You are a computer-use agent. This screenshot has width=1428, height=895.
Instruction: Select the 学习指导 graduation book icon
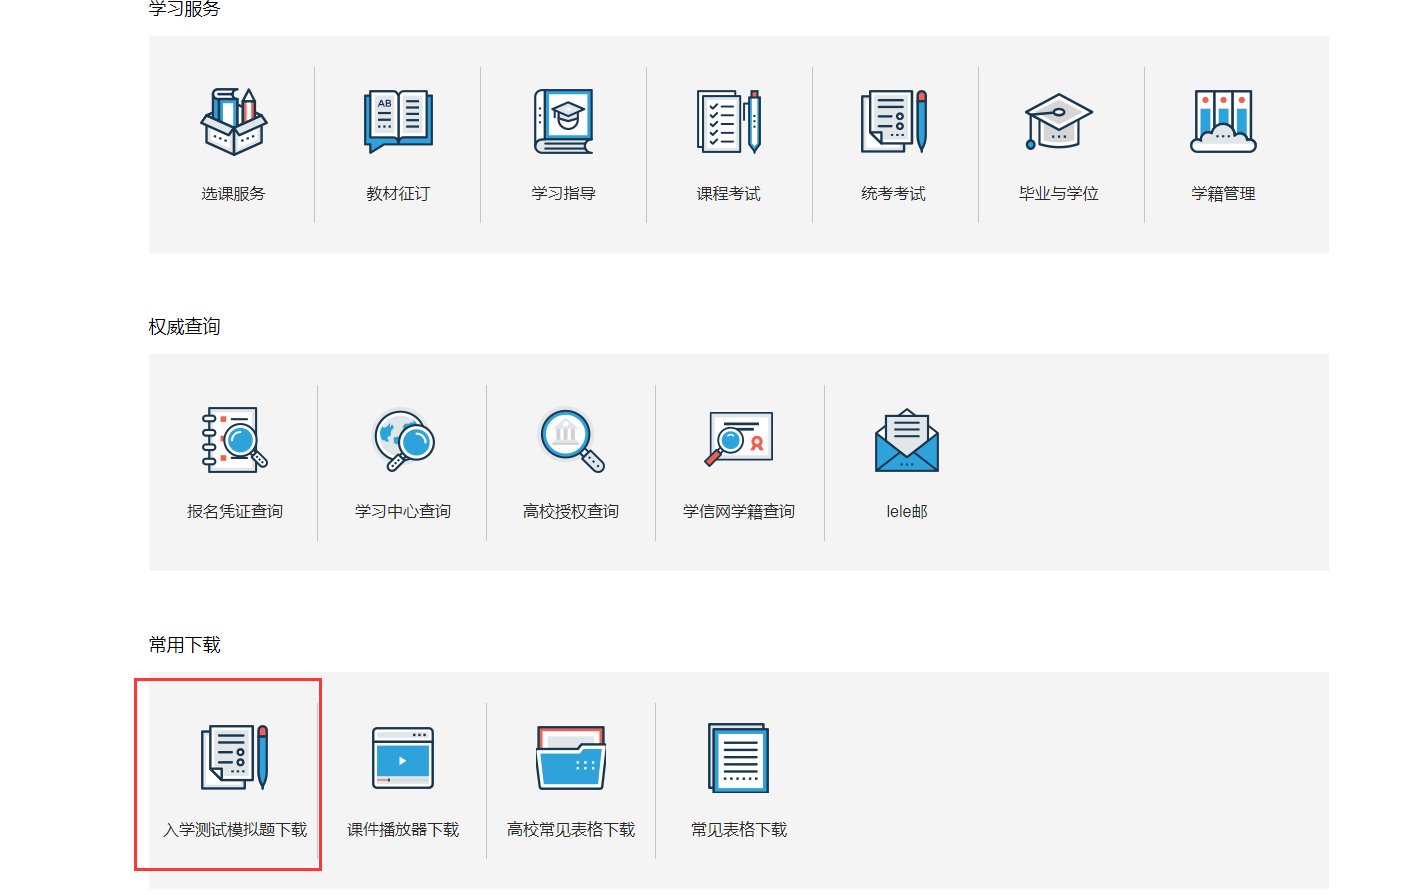[x=564, y=121]
